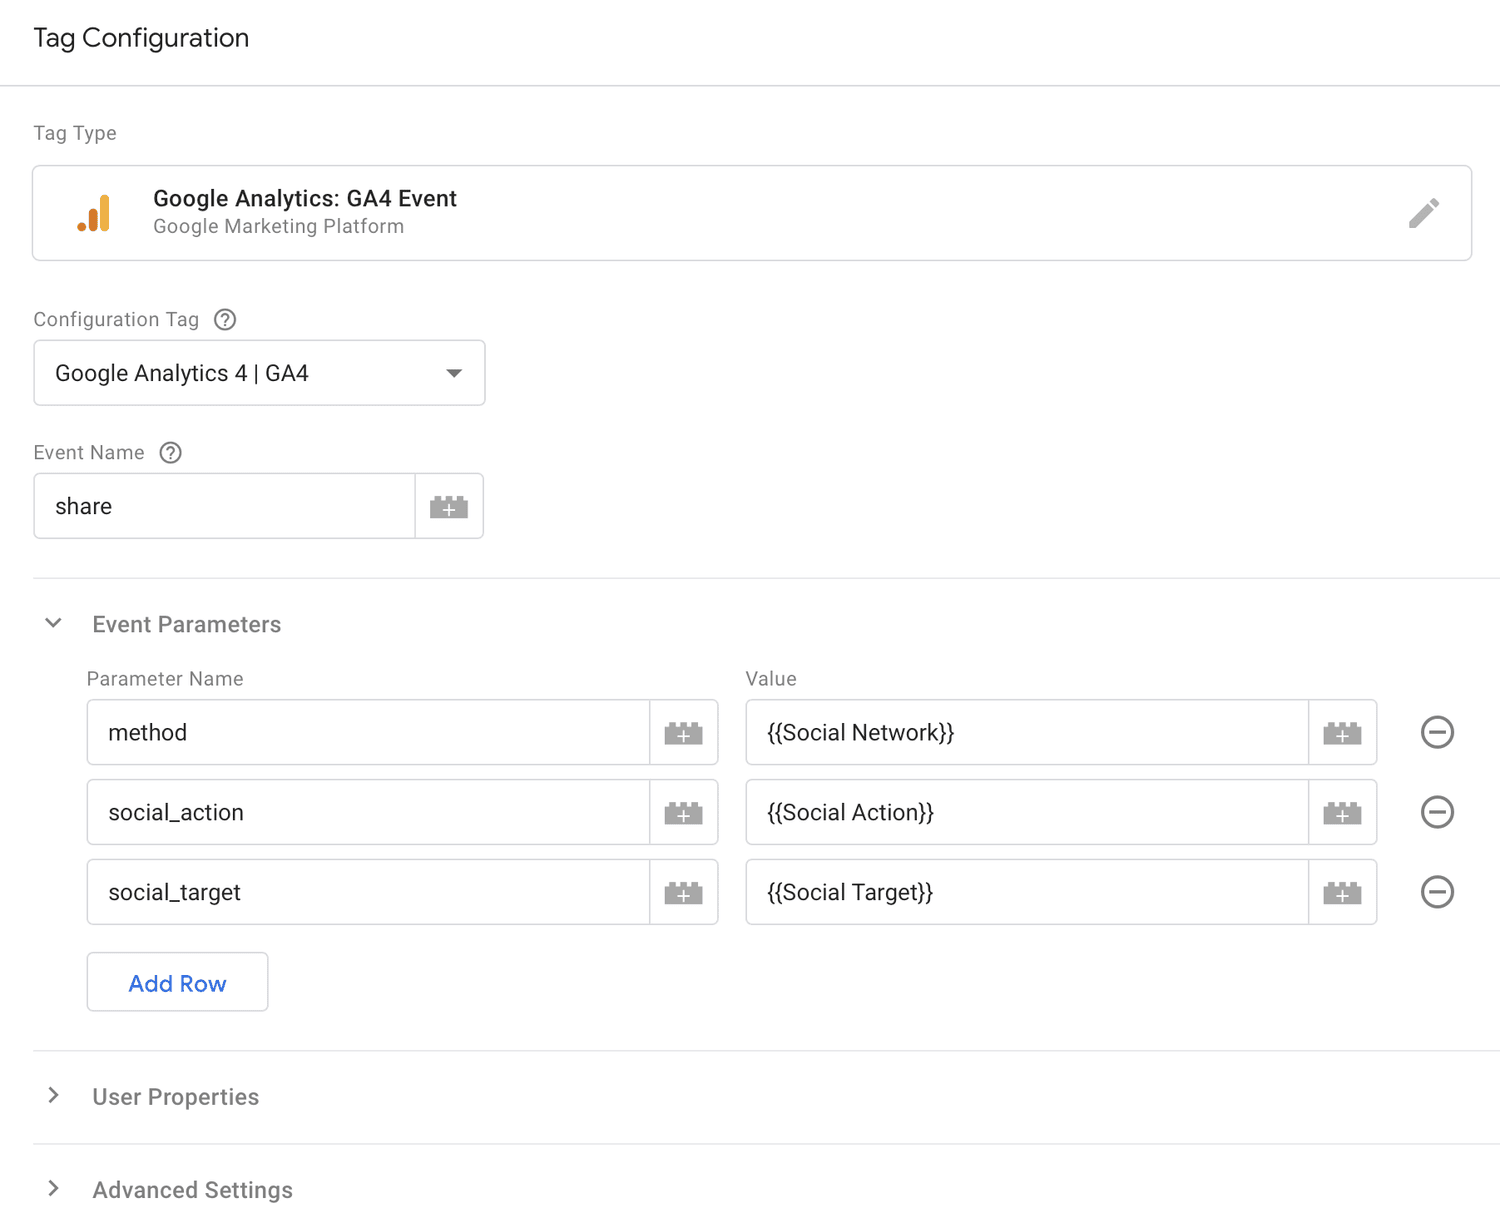Click the Google Analytics logo icon

coord(95,213)
